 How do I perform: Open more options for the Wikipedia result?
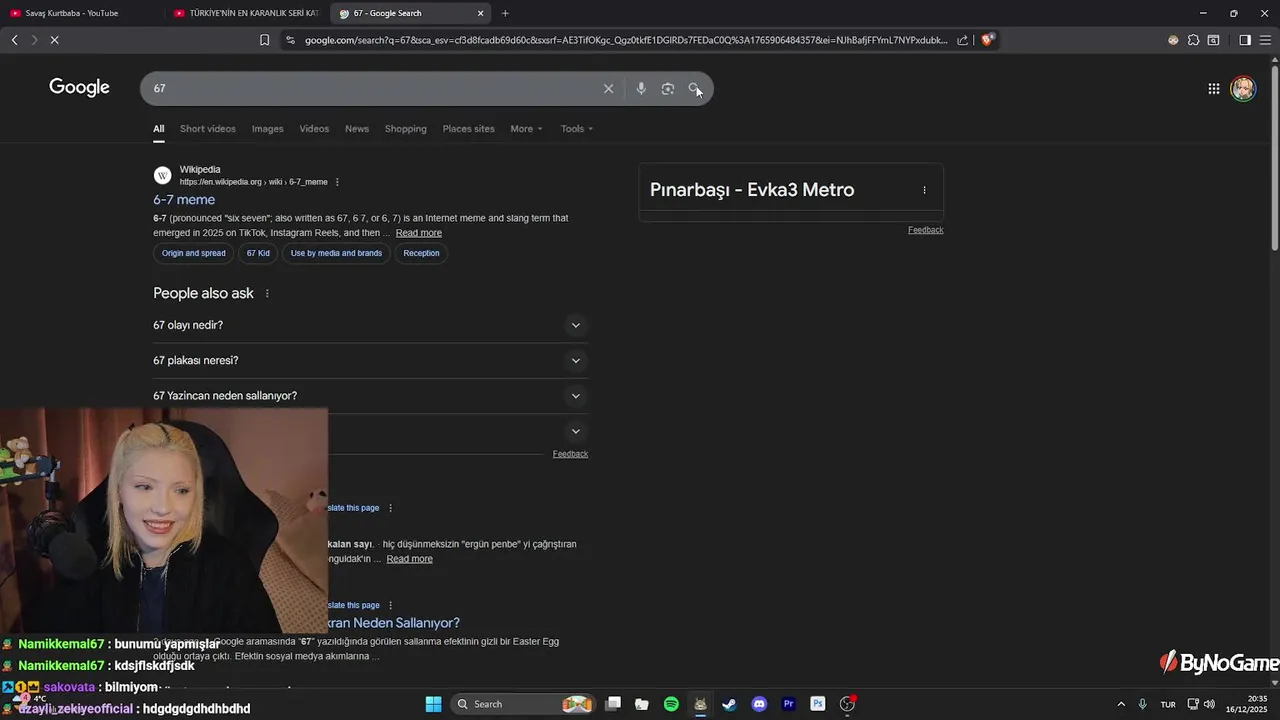[337, 182]
